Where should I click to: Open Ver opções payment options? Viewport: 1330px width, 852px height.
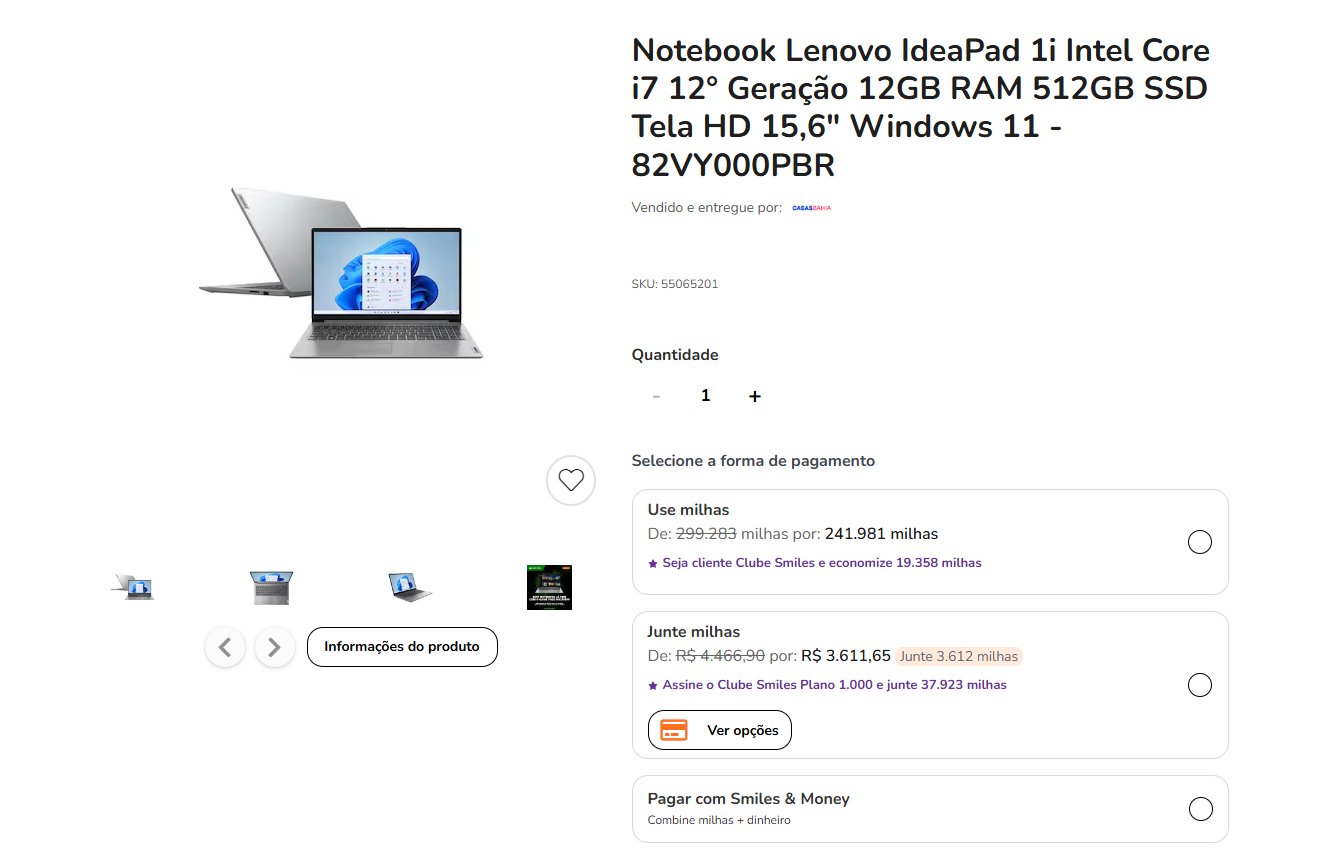[x=720, y=730]
